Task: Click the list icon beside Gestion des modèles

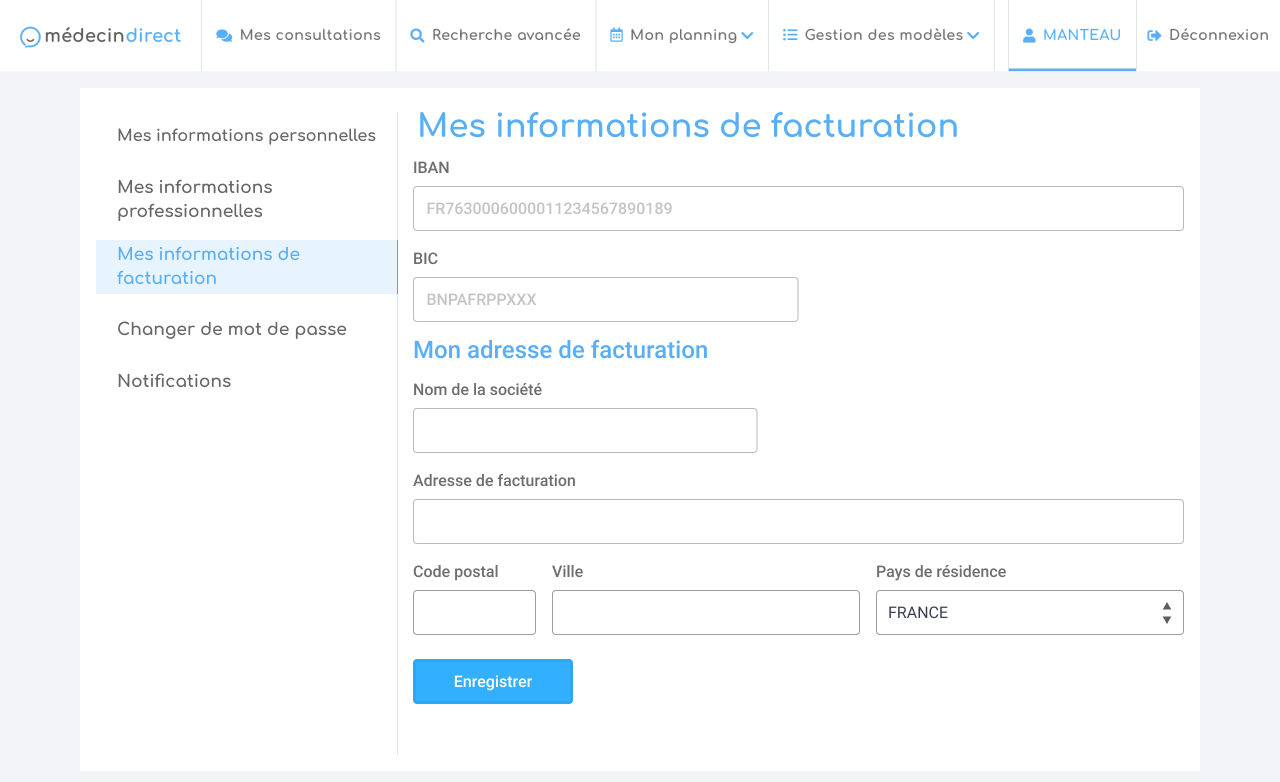Action: (790, 35)
